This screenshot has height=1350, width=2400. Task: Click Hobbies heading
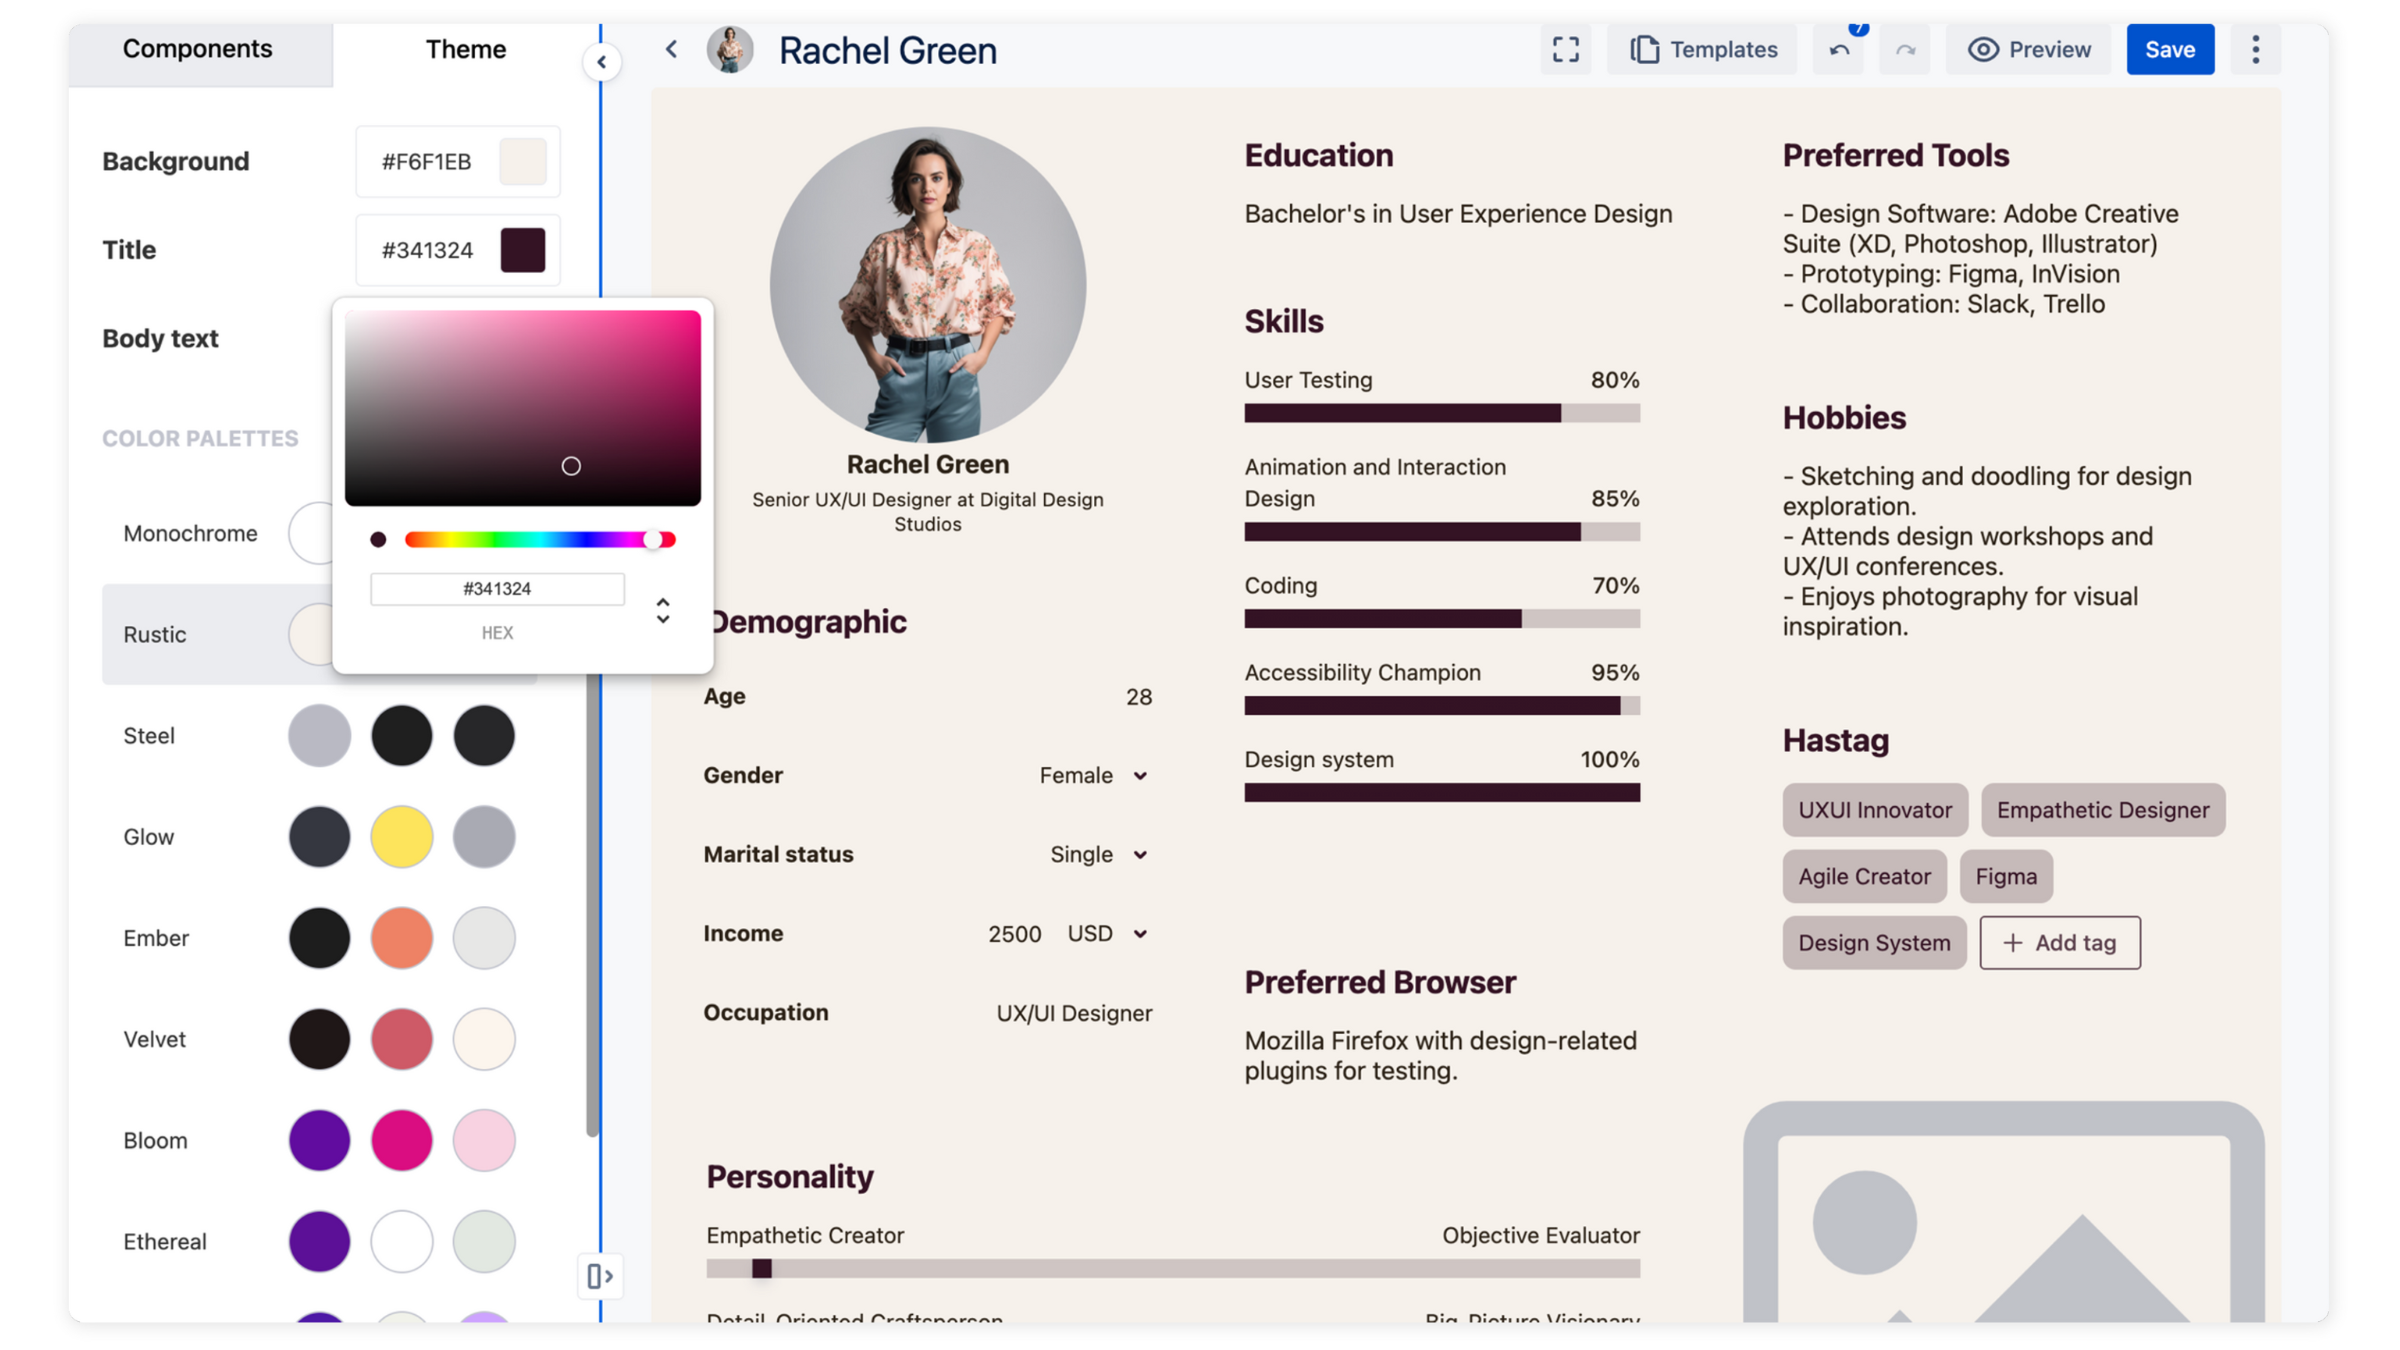1844,417
